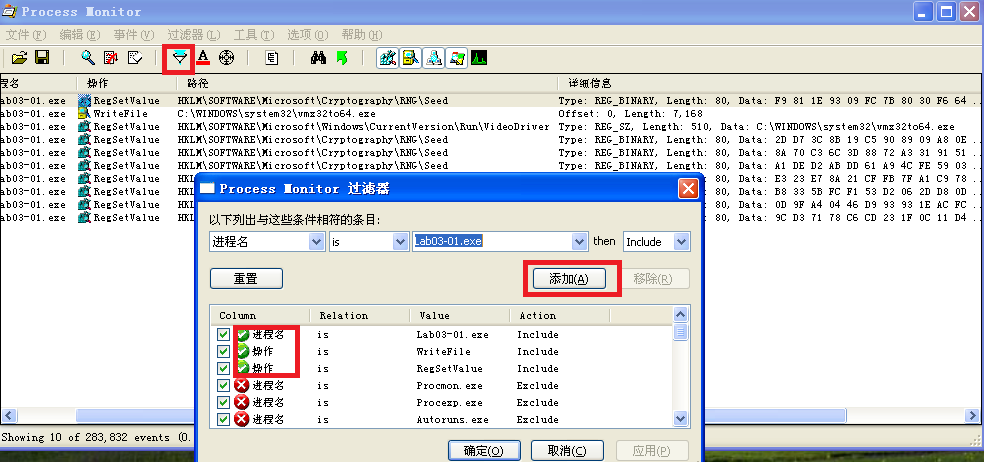Uncheck the Lab03-01.exe filter rule checkbox
Viewport: 984px width, 462px height.
tap(223, 335)
